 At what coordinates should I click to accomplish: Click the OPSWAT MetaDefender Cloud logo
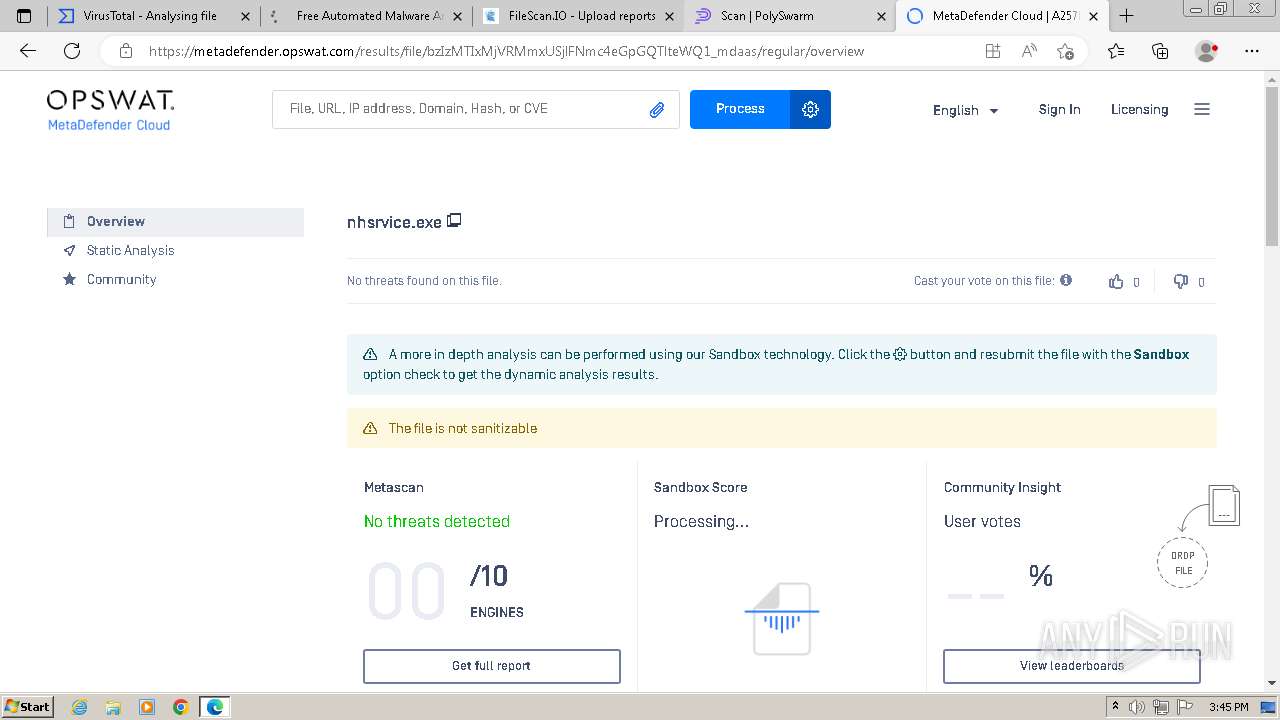coord(110,110)
